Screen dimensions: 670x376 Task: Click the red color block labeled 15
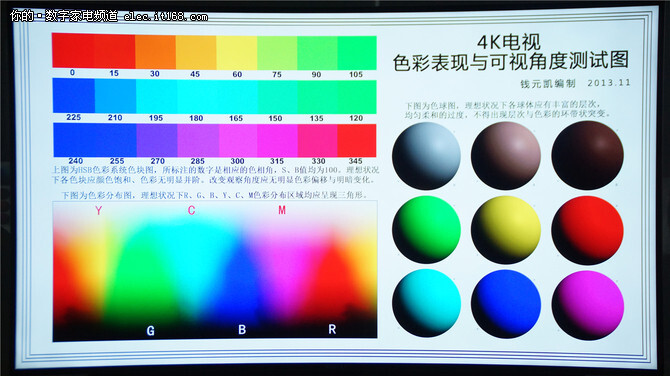coord(115,51)
